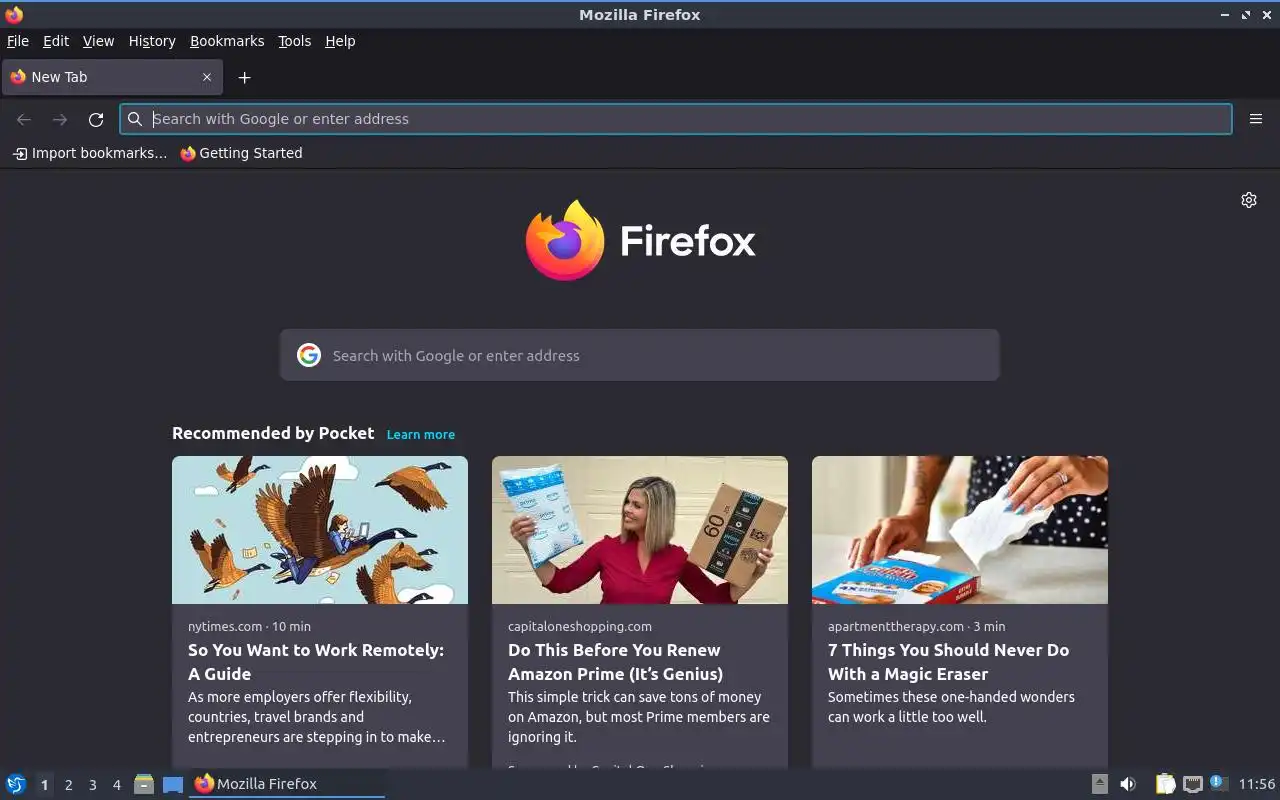The width and height of the screenshot is (1280, 800).
Task: Focus the page center Google search field
Action: 640,355
